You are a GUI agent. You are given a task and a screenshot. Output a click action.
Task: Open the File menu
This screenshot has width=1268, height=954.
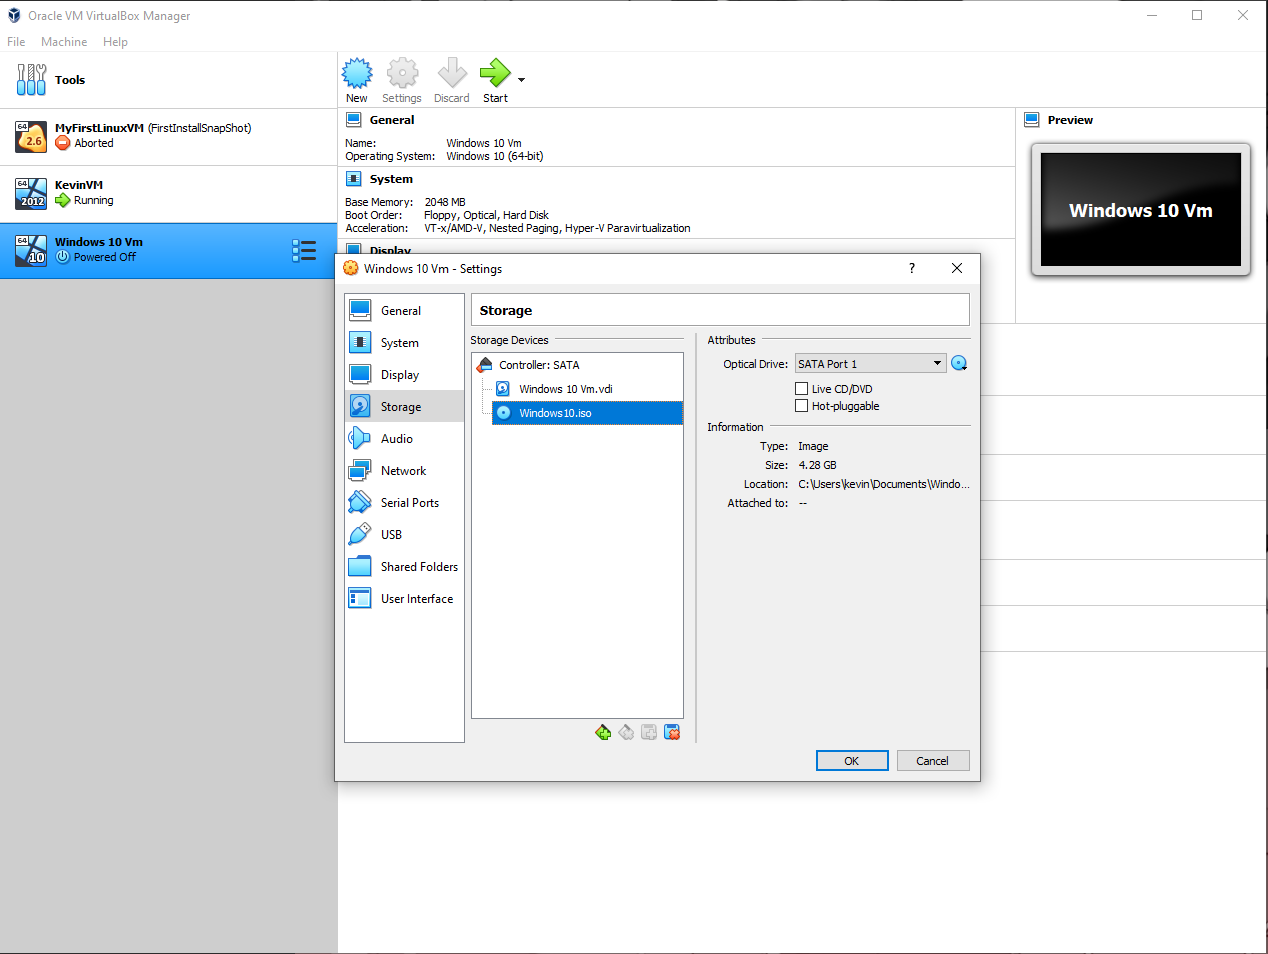click(x=16, y=41)
